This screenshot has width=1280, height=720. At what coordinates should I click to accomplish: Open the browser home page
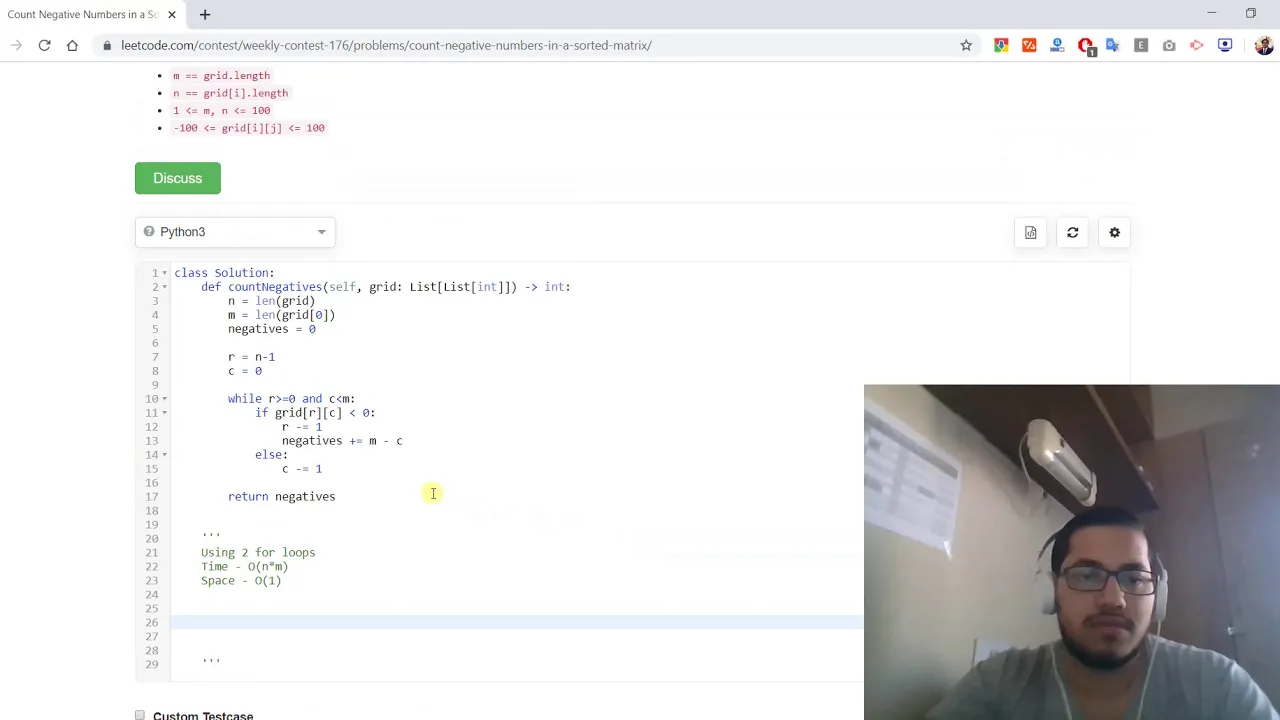click(72, 45)
